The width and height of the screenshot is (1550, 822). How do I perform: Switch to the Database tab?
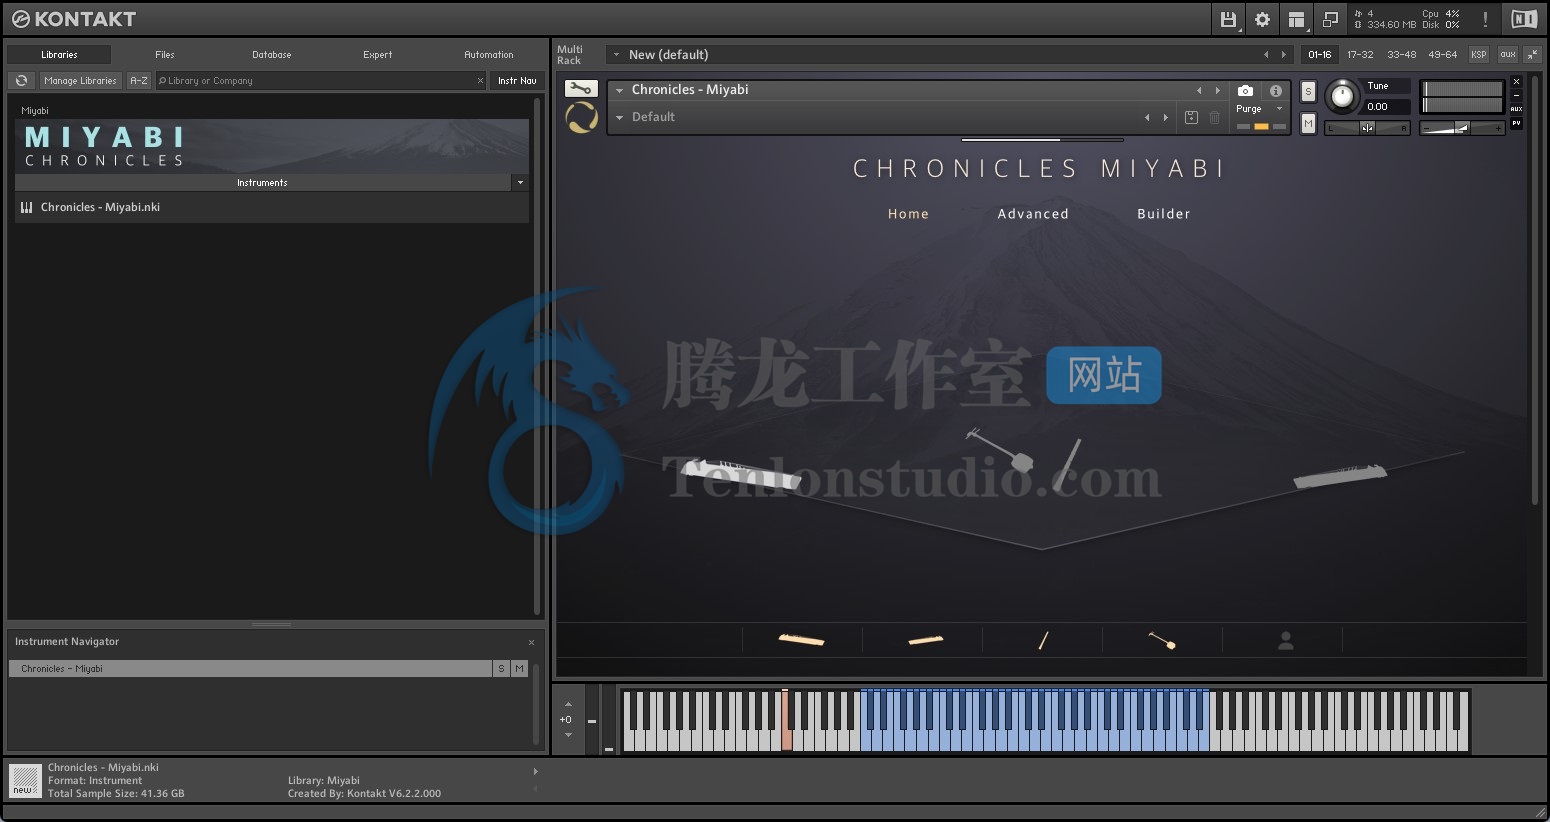pyautogui.click(x=272, y=55)
